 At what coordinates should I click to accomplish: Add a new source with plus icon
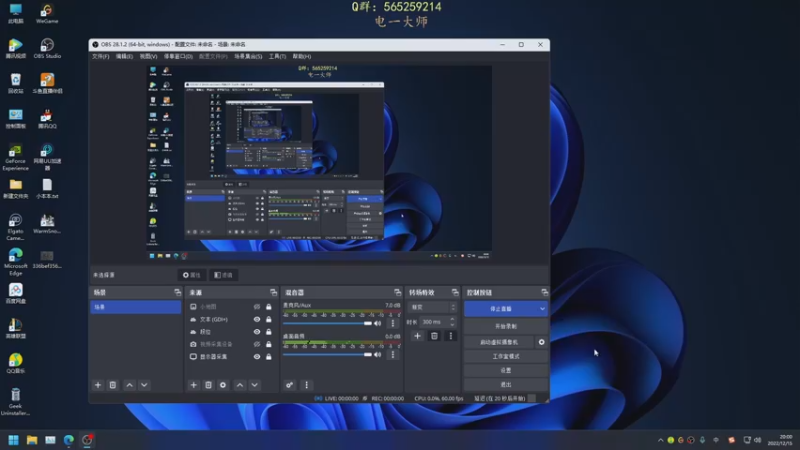[193, 385]
